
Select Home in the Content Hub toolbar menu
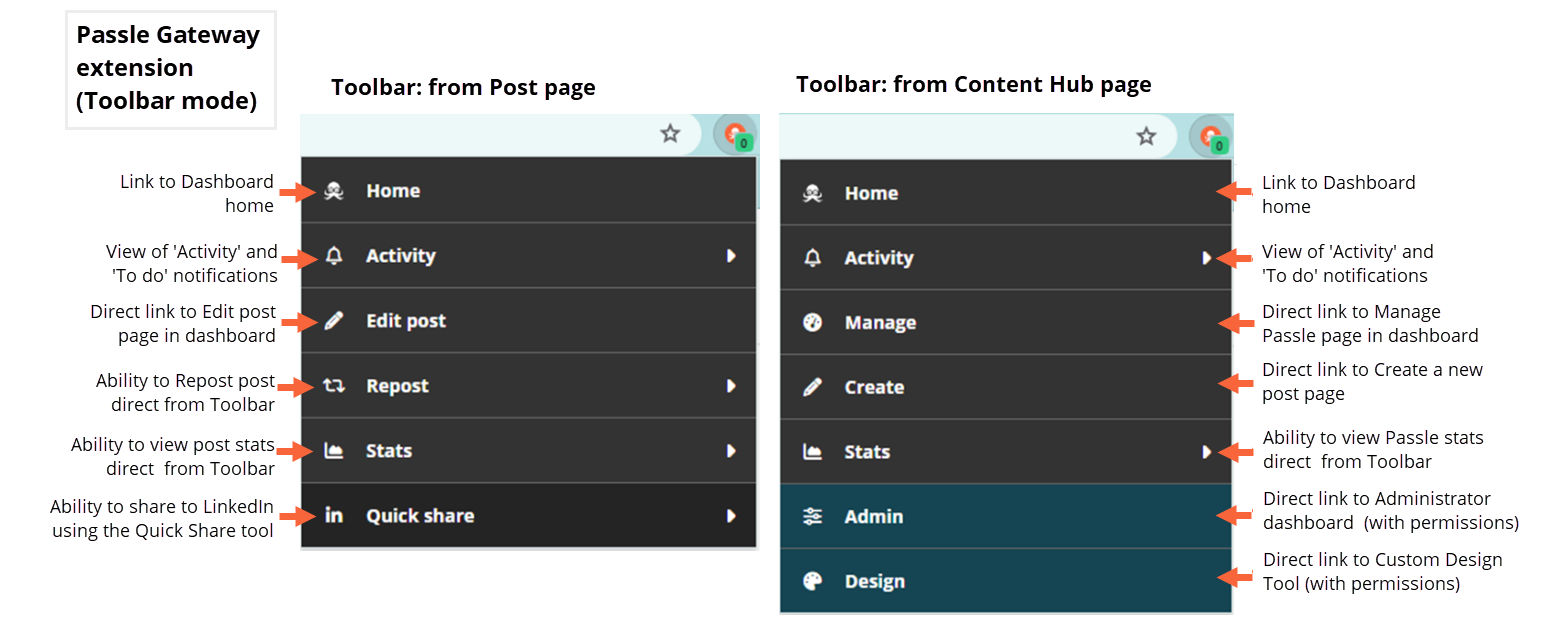click(x=1006, y=193)
